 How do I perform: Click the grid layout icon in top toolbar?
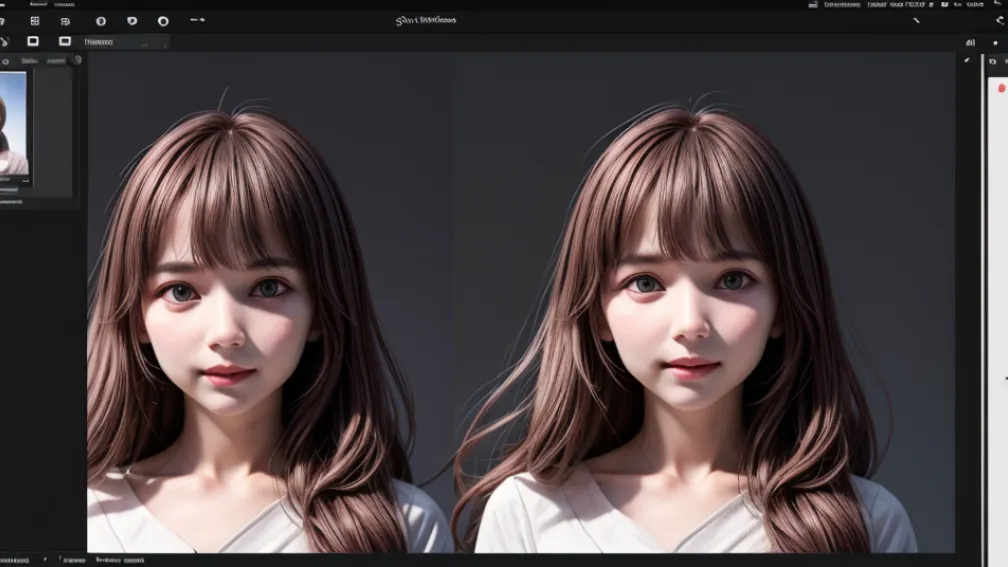click(x=35, y=20)
